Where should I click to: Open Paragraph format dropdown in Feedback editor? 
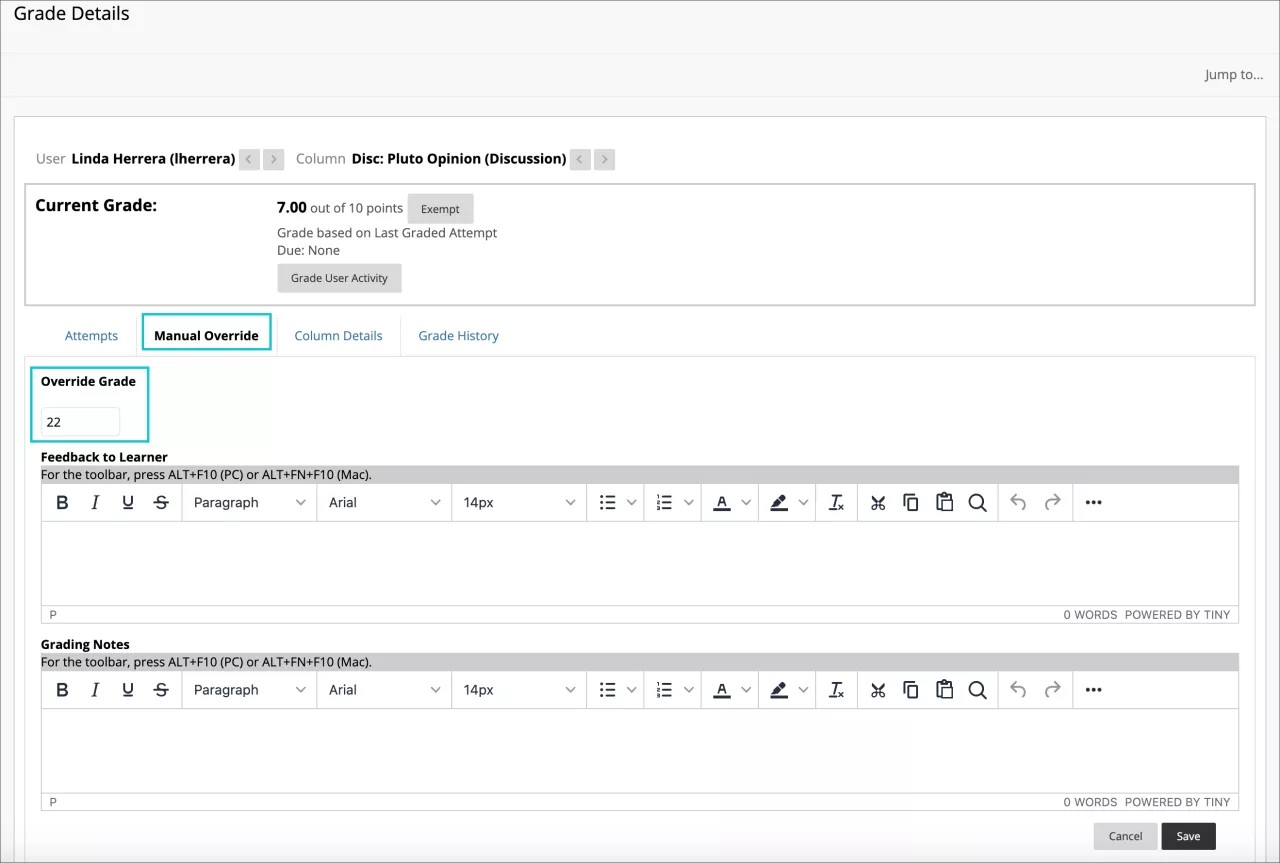click(249, 503)
